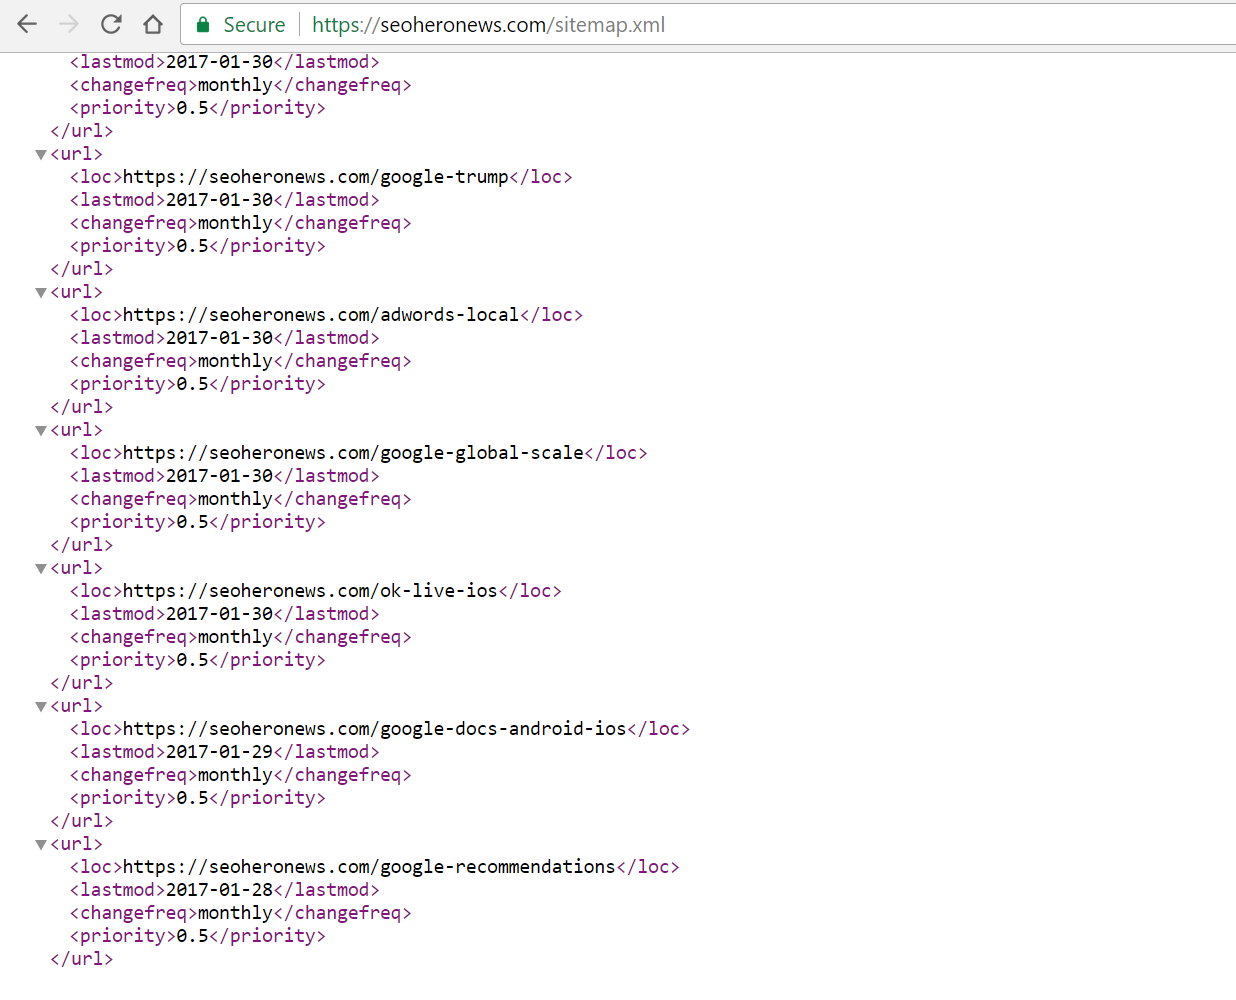Viewport: 1236px width, 1000px height.
Task: Open the browser home page icon
Action: coord(153,24)
